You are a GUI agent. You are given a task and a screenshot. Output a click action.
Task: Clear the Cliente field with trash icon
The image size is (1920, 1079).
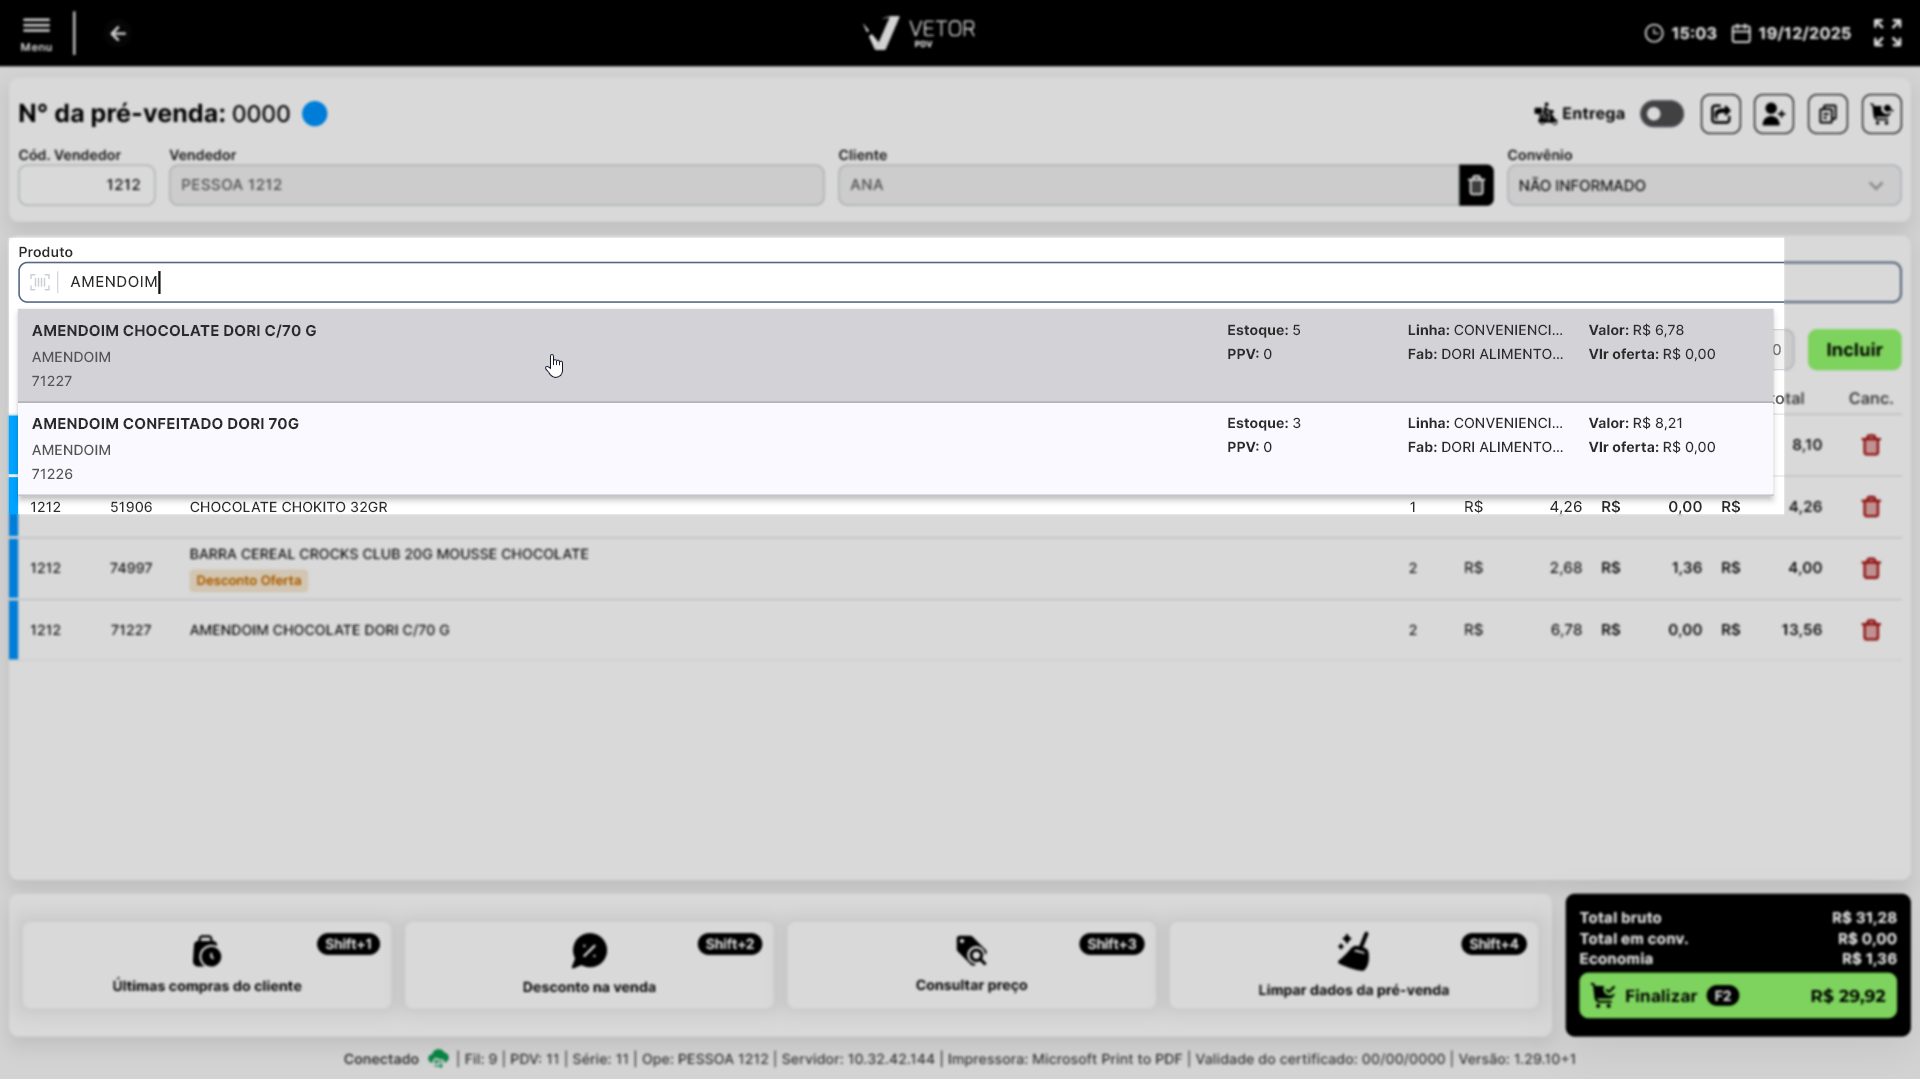click(x=1476, y=185)
